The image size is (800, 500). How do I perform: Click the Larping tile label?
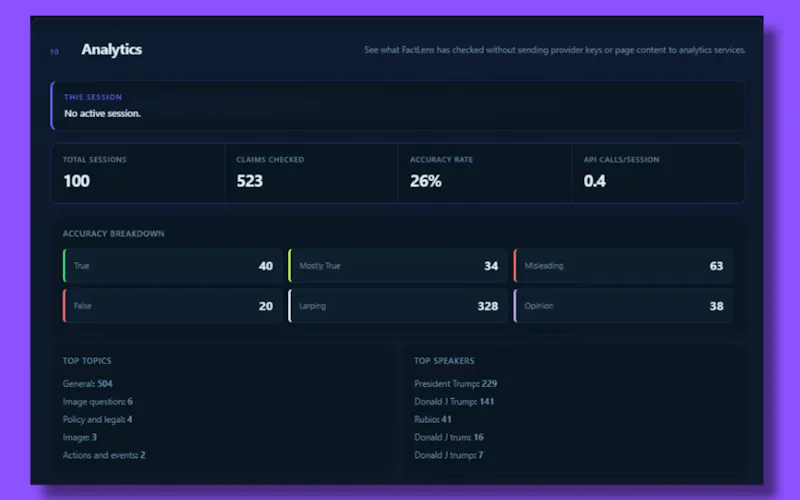point(312,306)
